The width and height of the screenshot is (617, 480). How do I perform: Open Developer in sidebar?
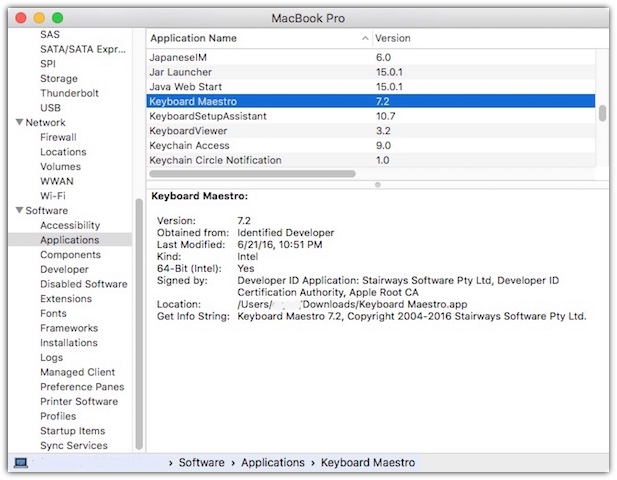(x=64, y=270)
